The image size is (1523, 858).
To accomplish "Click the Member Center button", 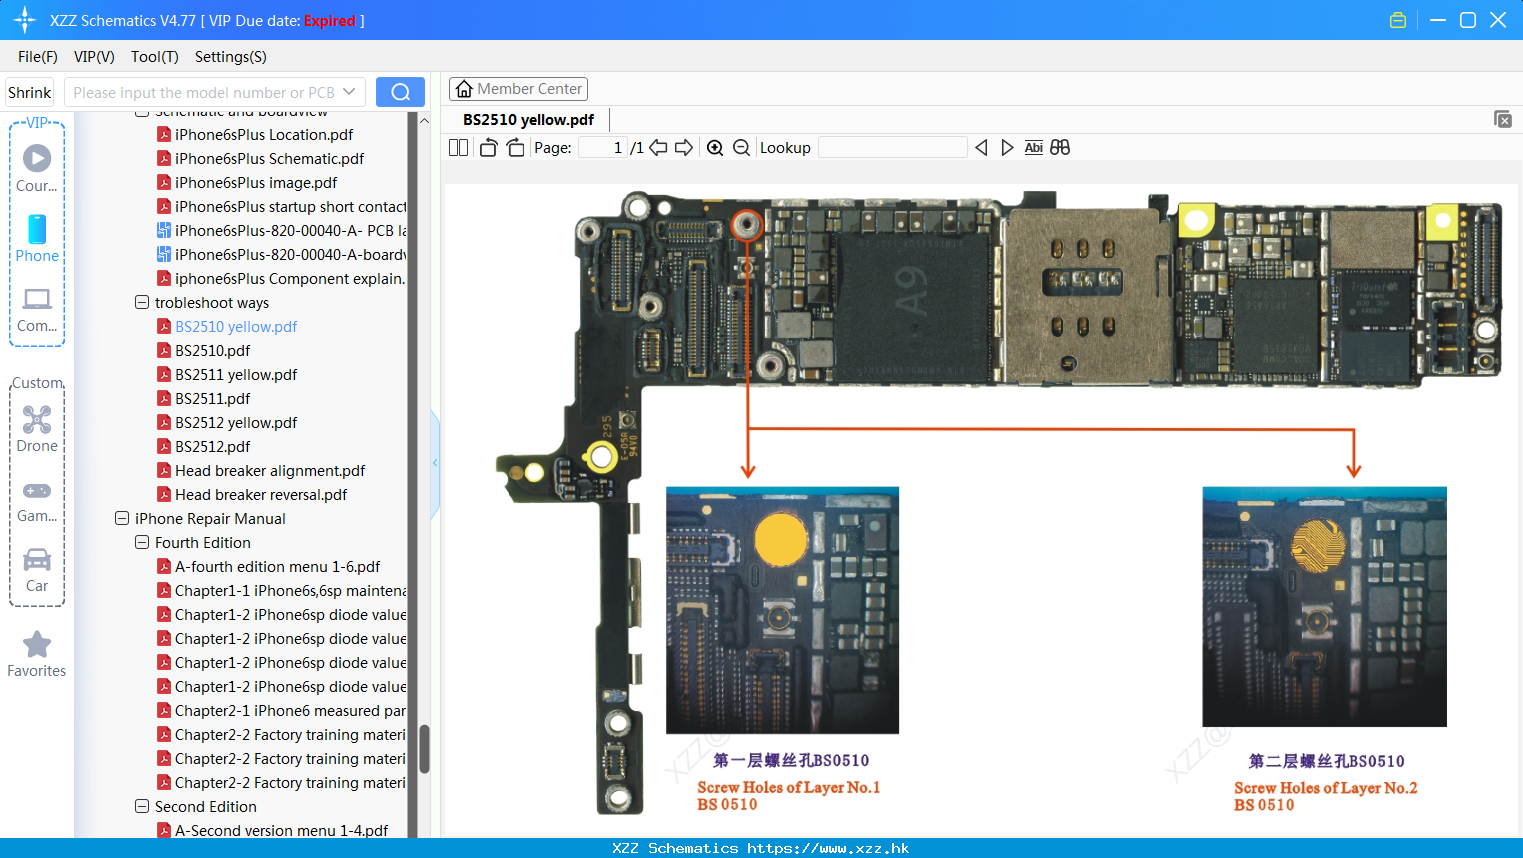I will [x=518, y=89].
